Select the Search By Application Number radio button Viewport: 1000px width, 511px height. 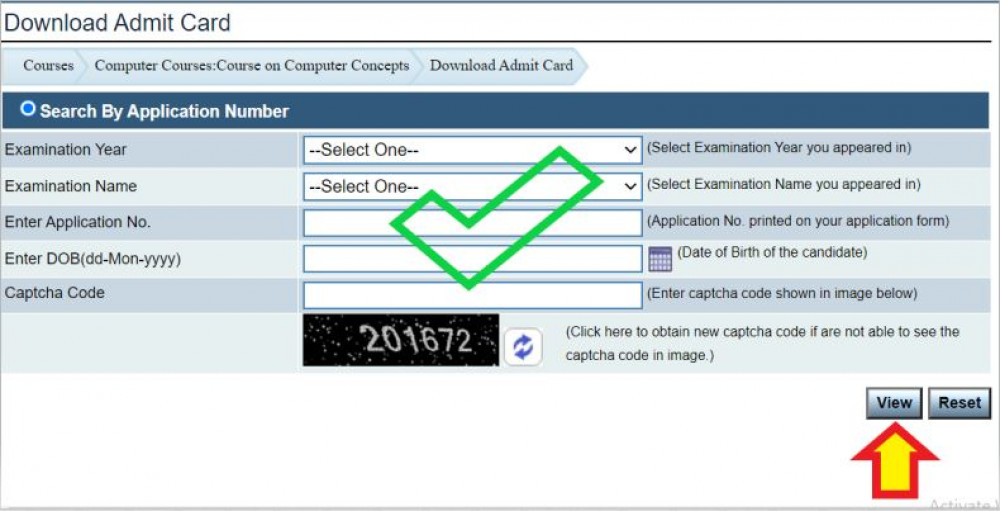[28, 109]
